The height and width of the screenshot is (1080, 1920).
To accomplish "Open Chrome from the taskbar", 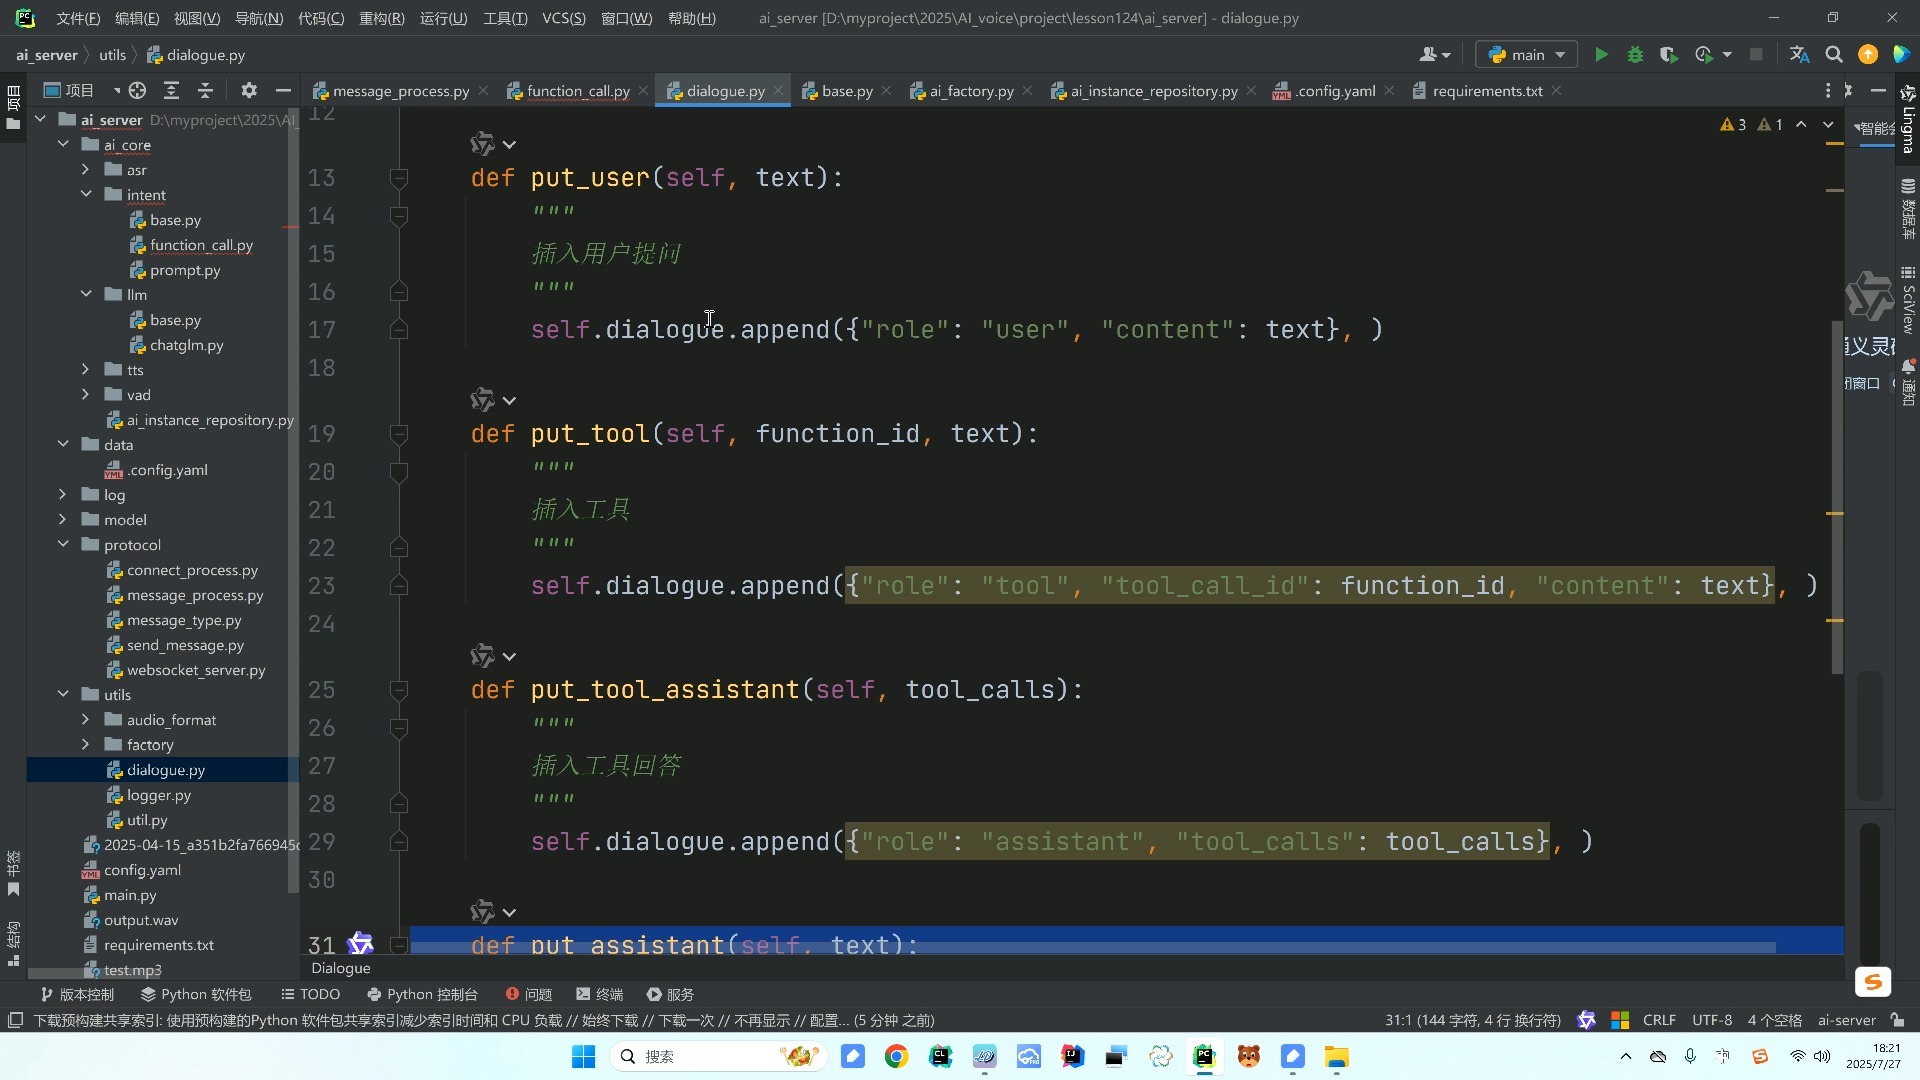I will click(896, 1056).
